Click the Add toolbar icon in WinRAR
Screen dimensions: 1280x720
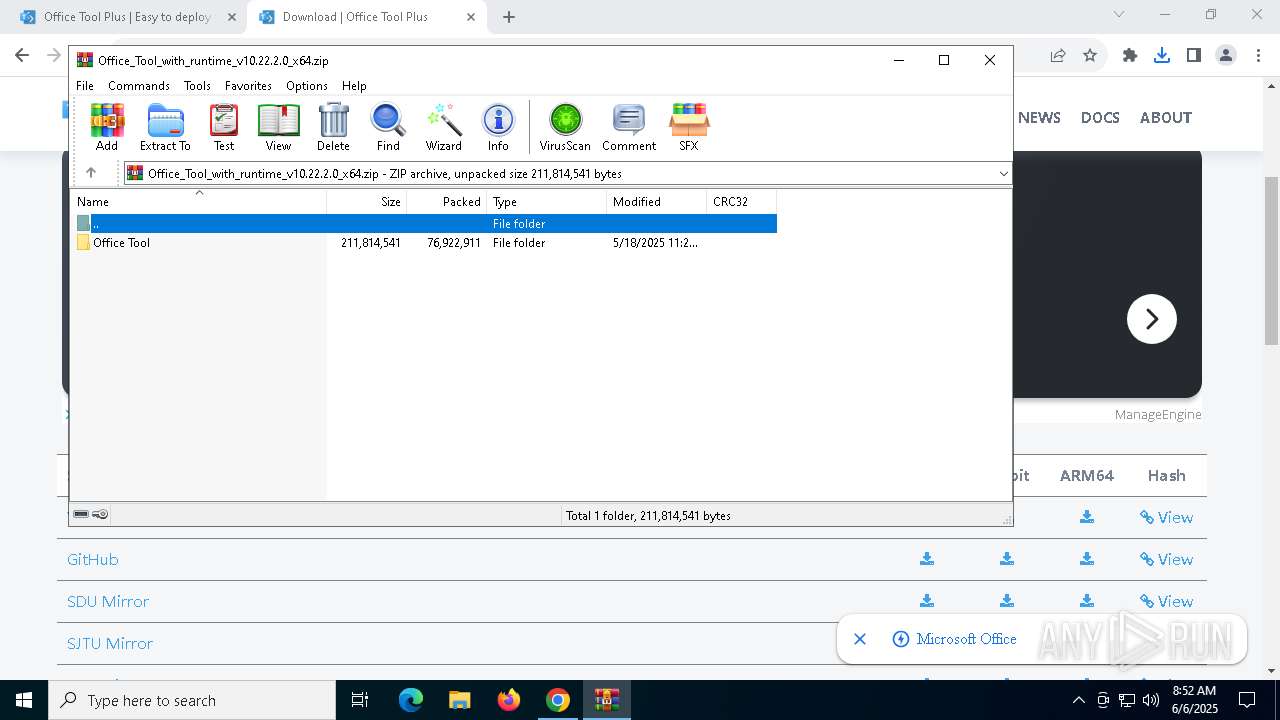pyautogui.click(x=107, y=127)
